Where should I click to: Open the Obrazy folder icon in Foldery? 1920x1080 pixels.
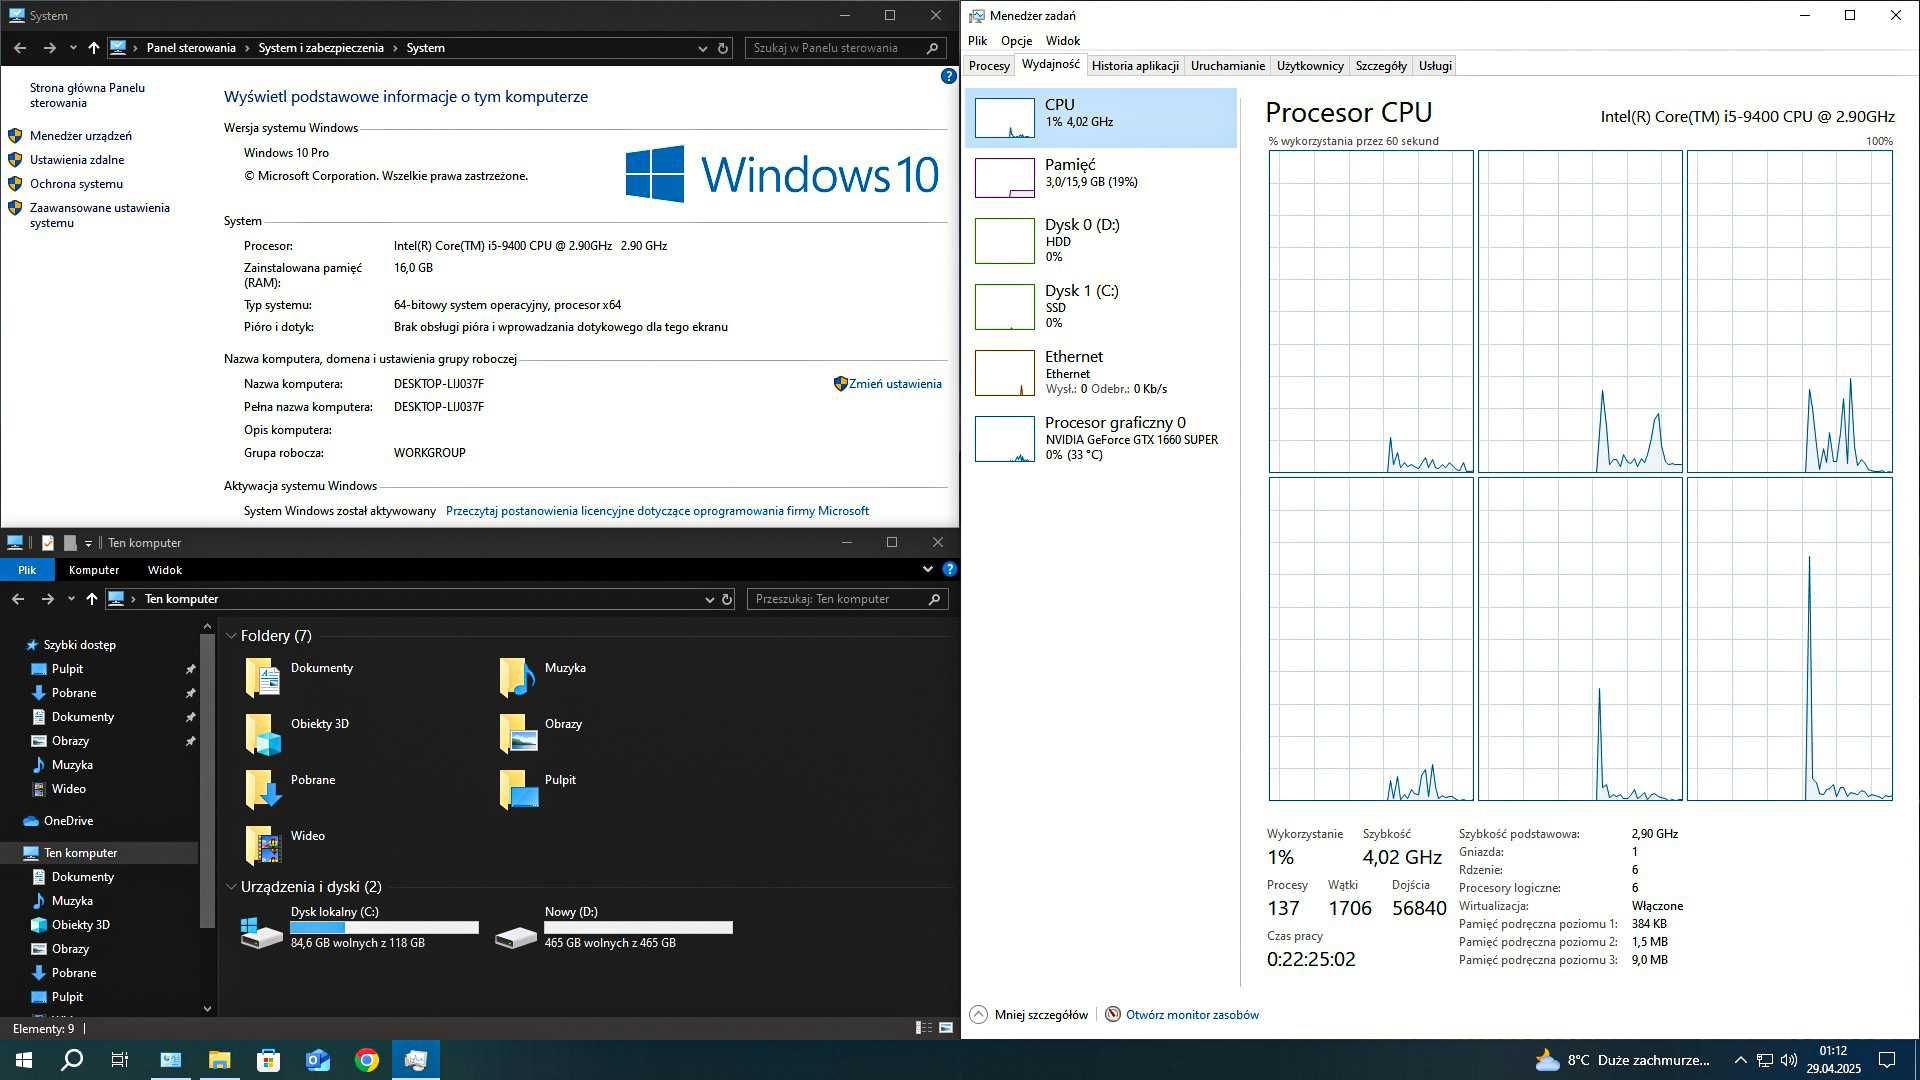517,733
